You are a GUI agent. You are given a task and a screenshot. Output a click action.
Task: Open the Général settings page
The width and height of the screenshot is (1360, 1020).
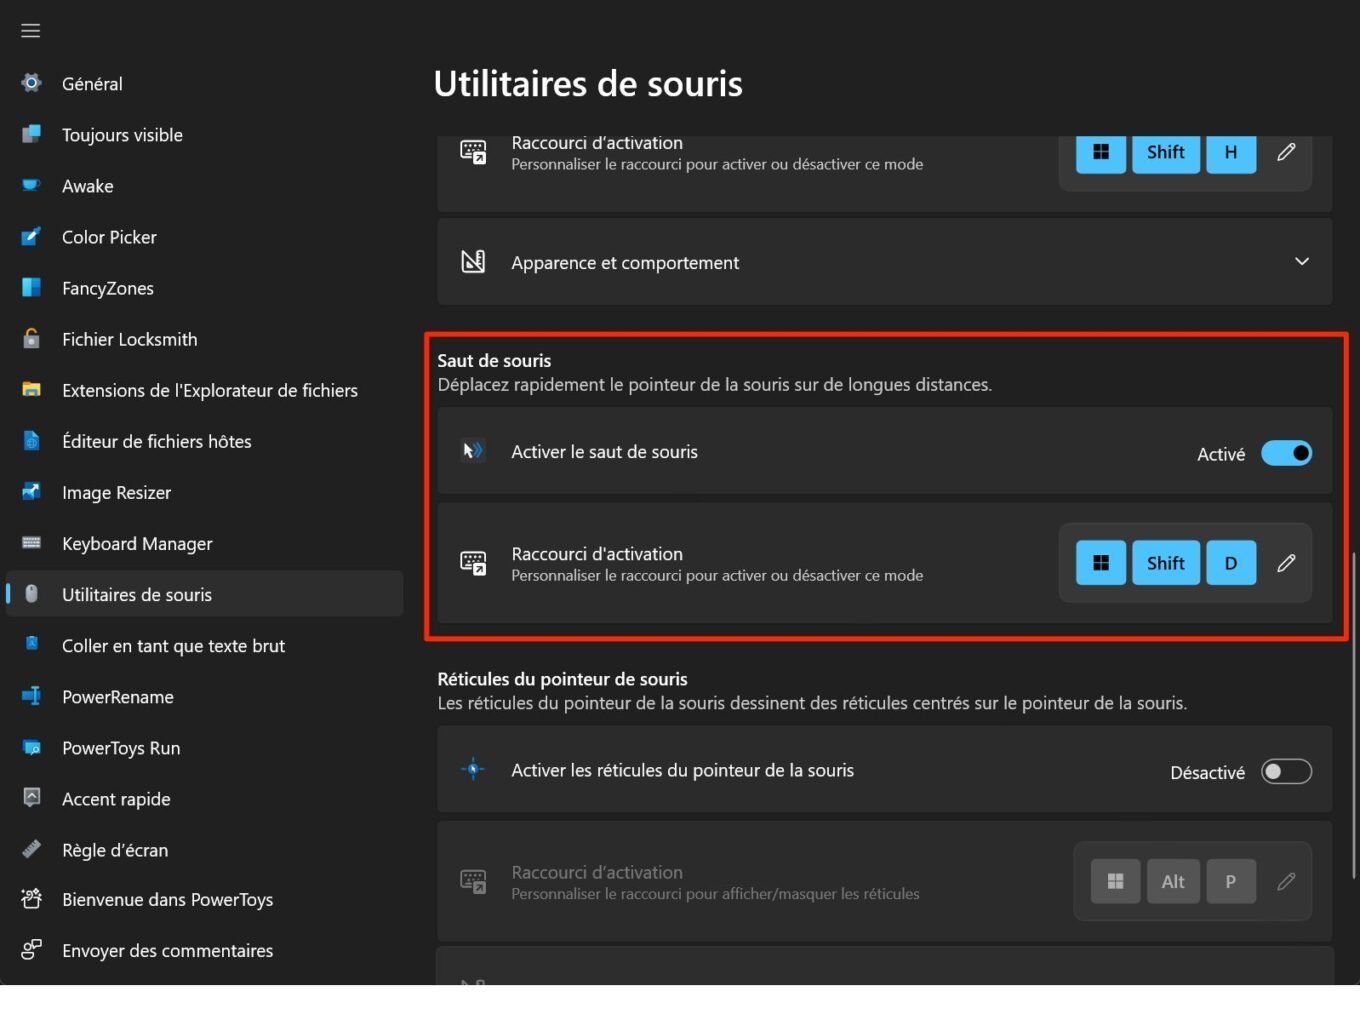[x=204, y=83]
